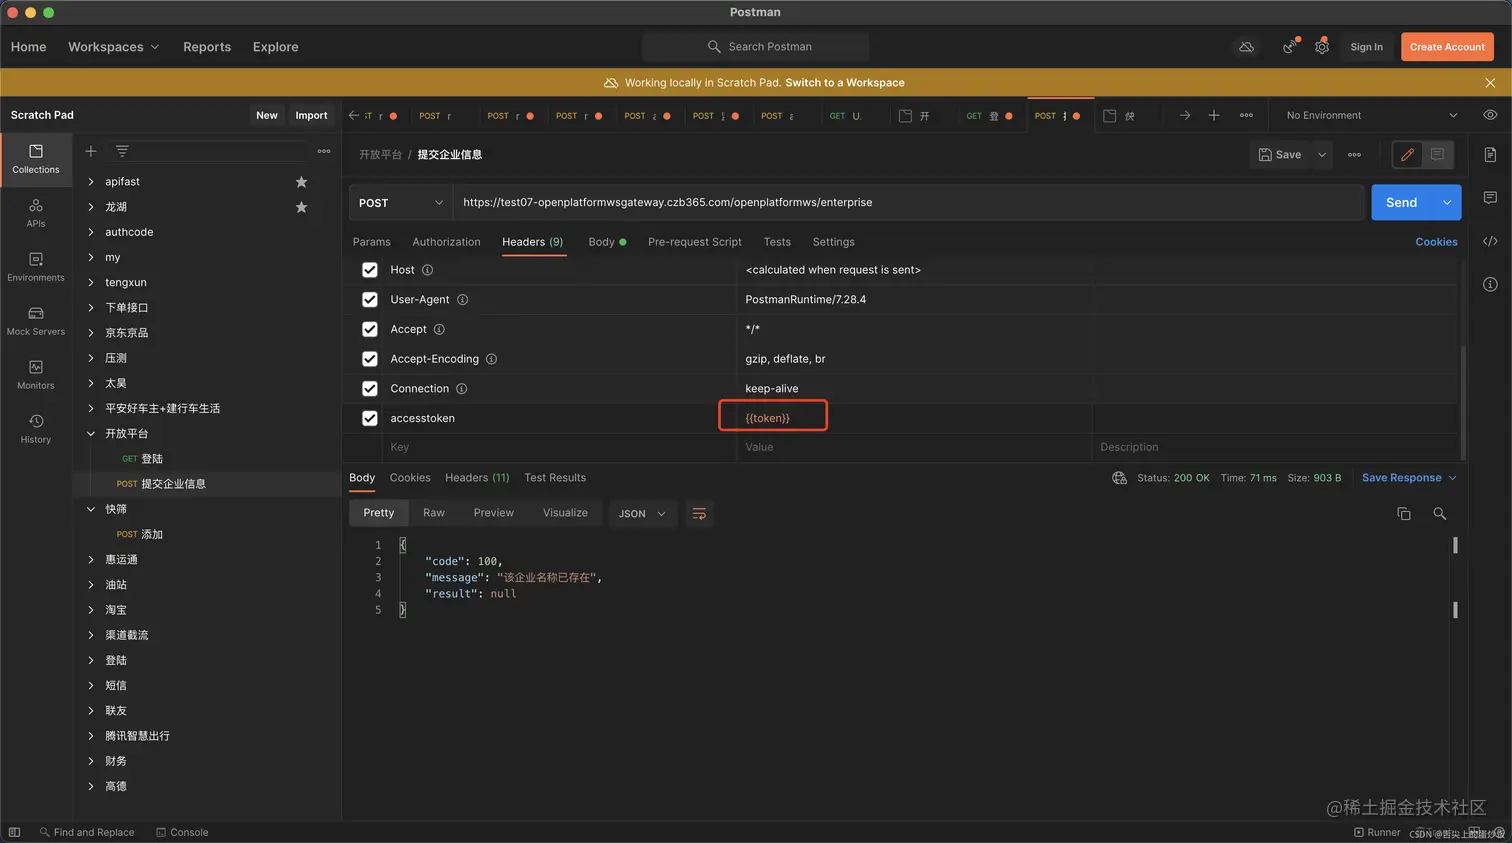Open the Save options dropdown arrow
This screenshot has height=843, width=1512.
tap(1322, 155)
